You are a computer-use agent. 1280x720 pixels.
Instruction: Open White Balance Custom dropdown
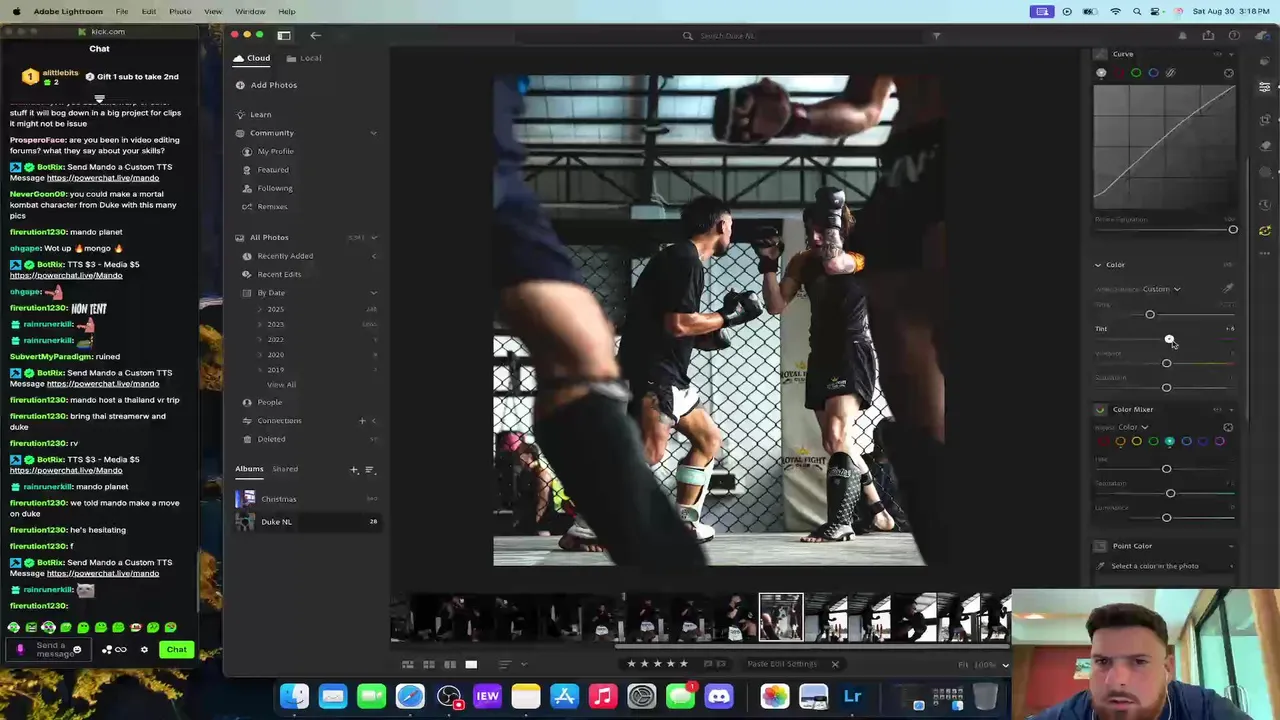click(1161, 289)
